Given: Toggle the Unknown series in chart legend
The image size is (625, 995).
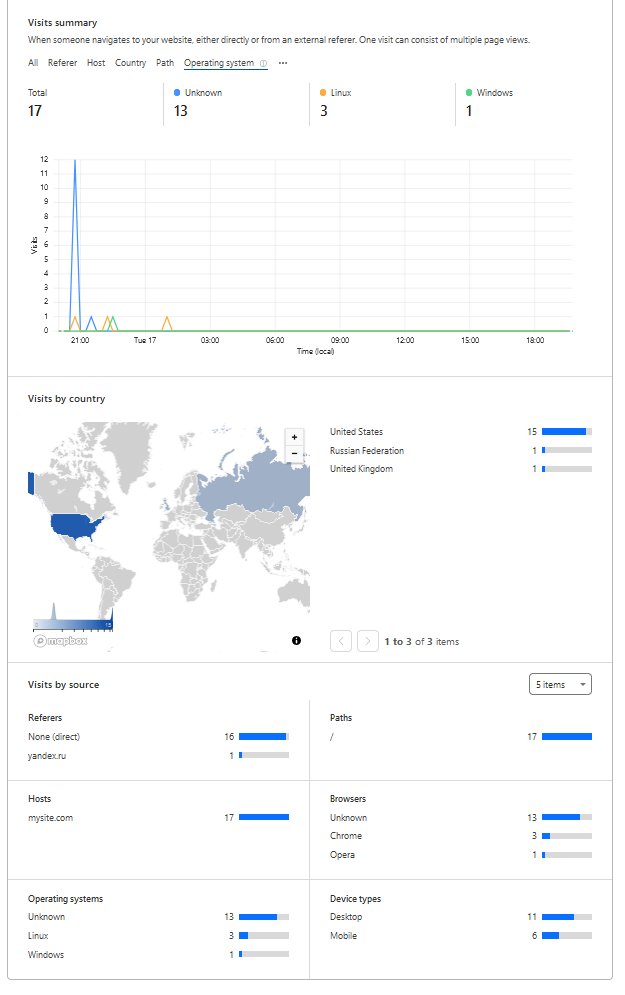Looking at the screenshot, I should coord(203,93).
